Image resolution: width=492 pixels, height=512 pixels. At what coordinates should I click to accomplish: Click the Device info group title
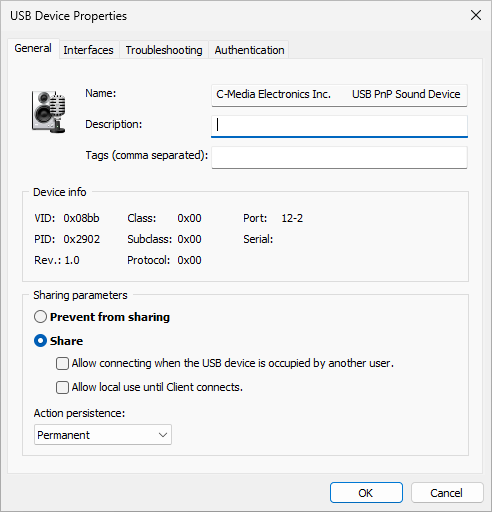point(60,192)
